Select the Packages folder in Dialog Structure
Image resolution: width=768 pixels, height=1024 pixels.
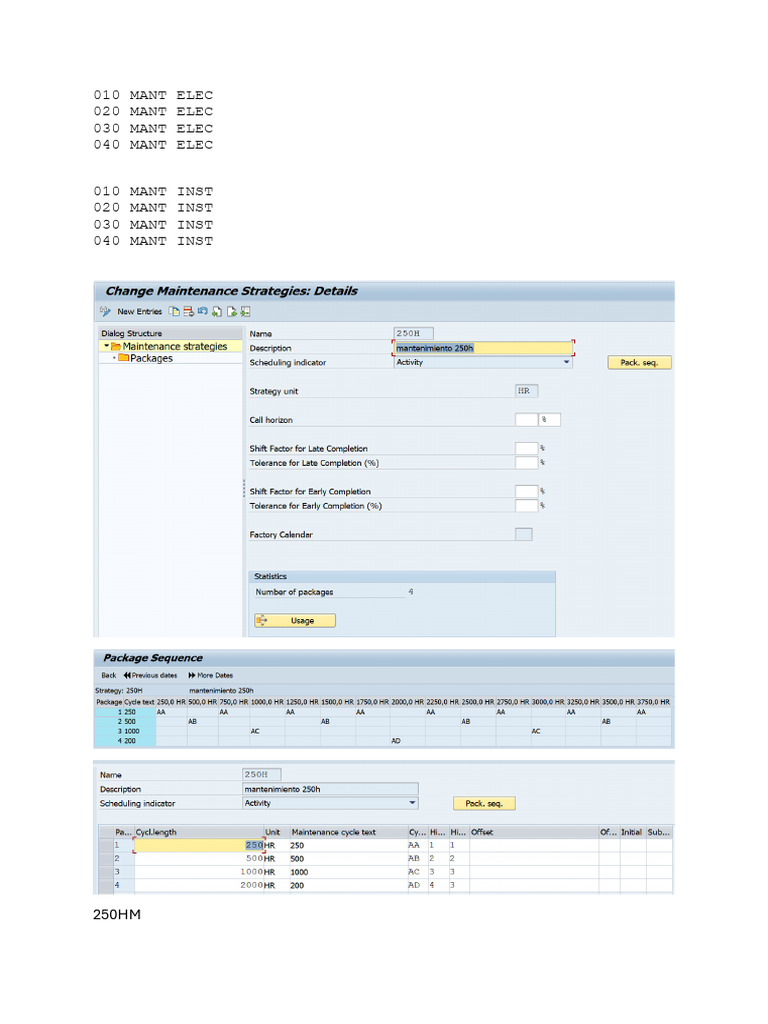coord(151,358)
